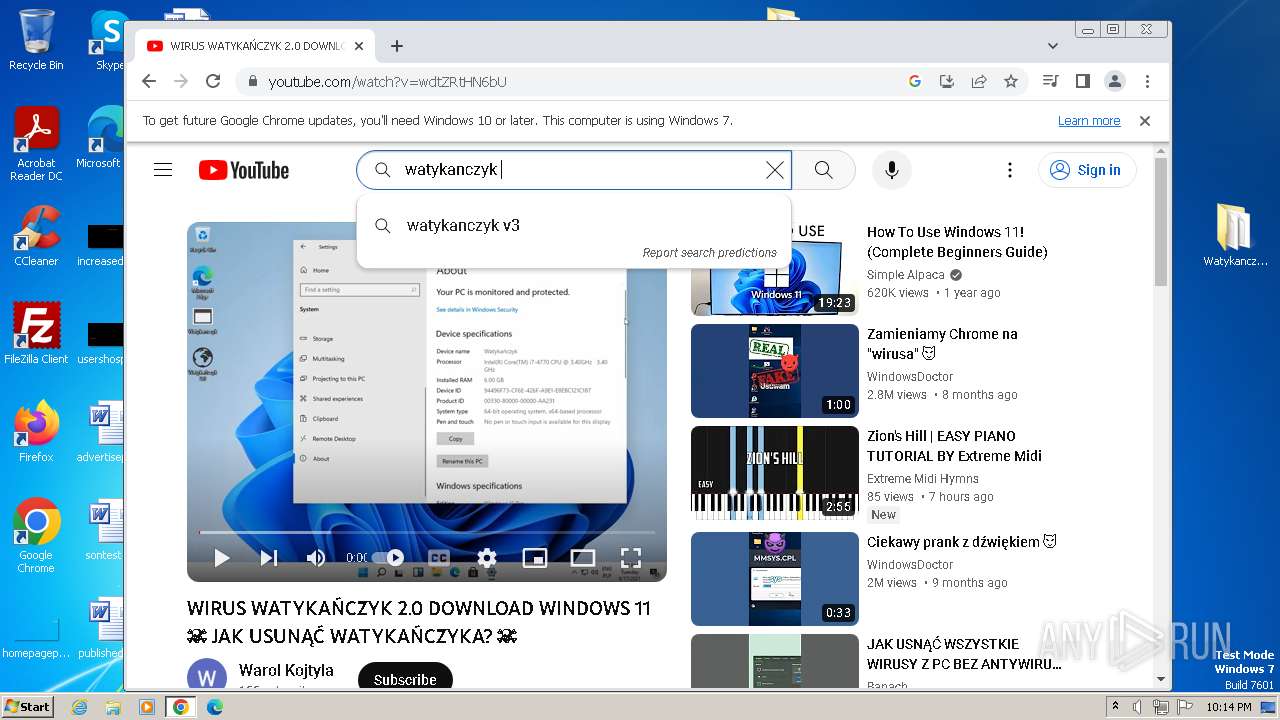Open Ciekawy prank z dźwiękiem video title
The image size is (1280, 720).
(962, 542)
